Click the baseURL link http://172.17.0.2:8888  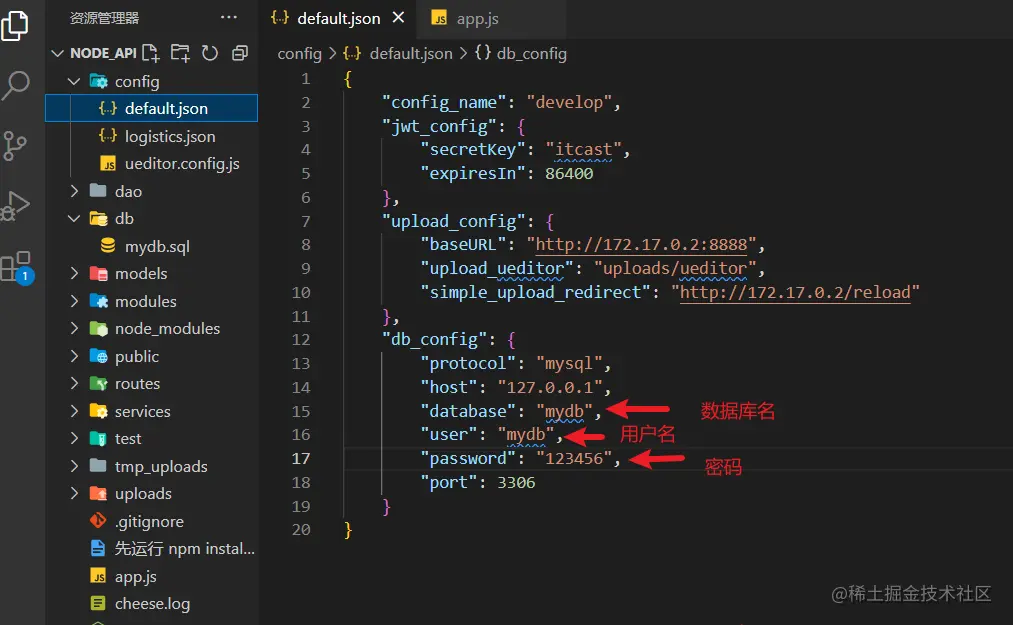[641, 244]
